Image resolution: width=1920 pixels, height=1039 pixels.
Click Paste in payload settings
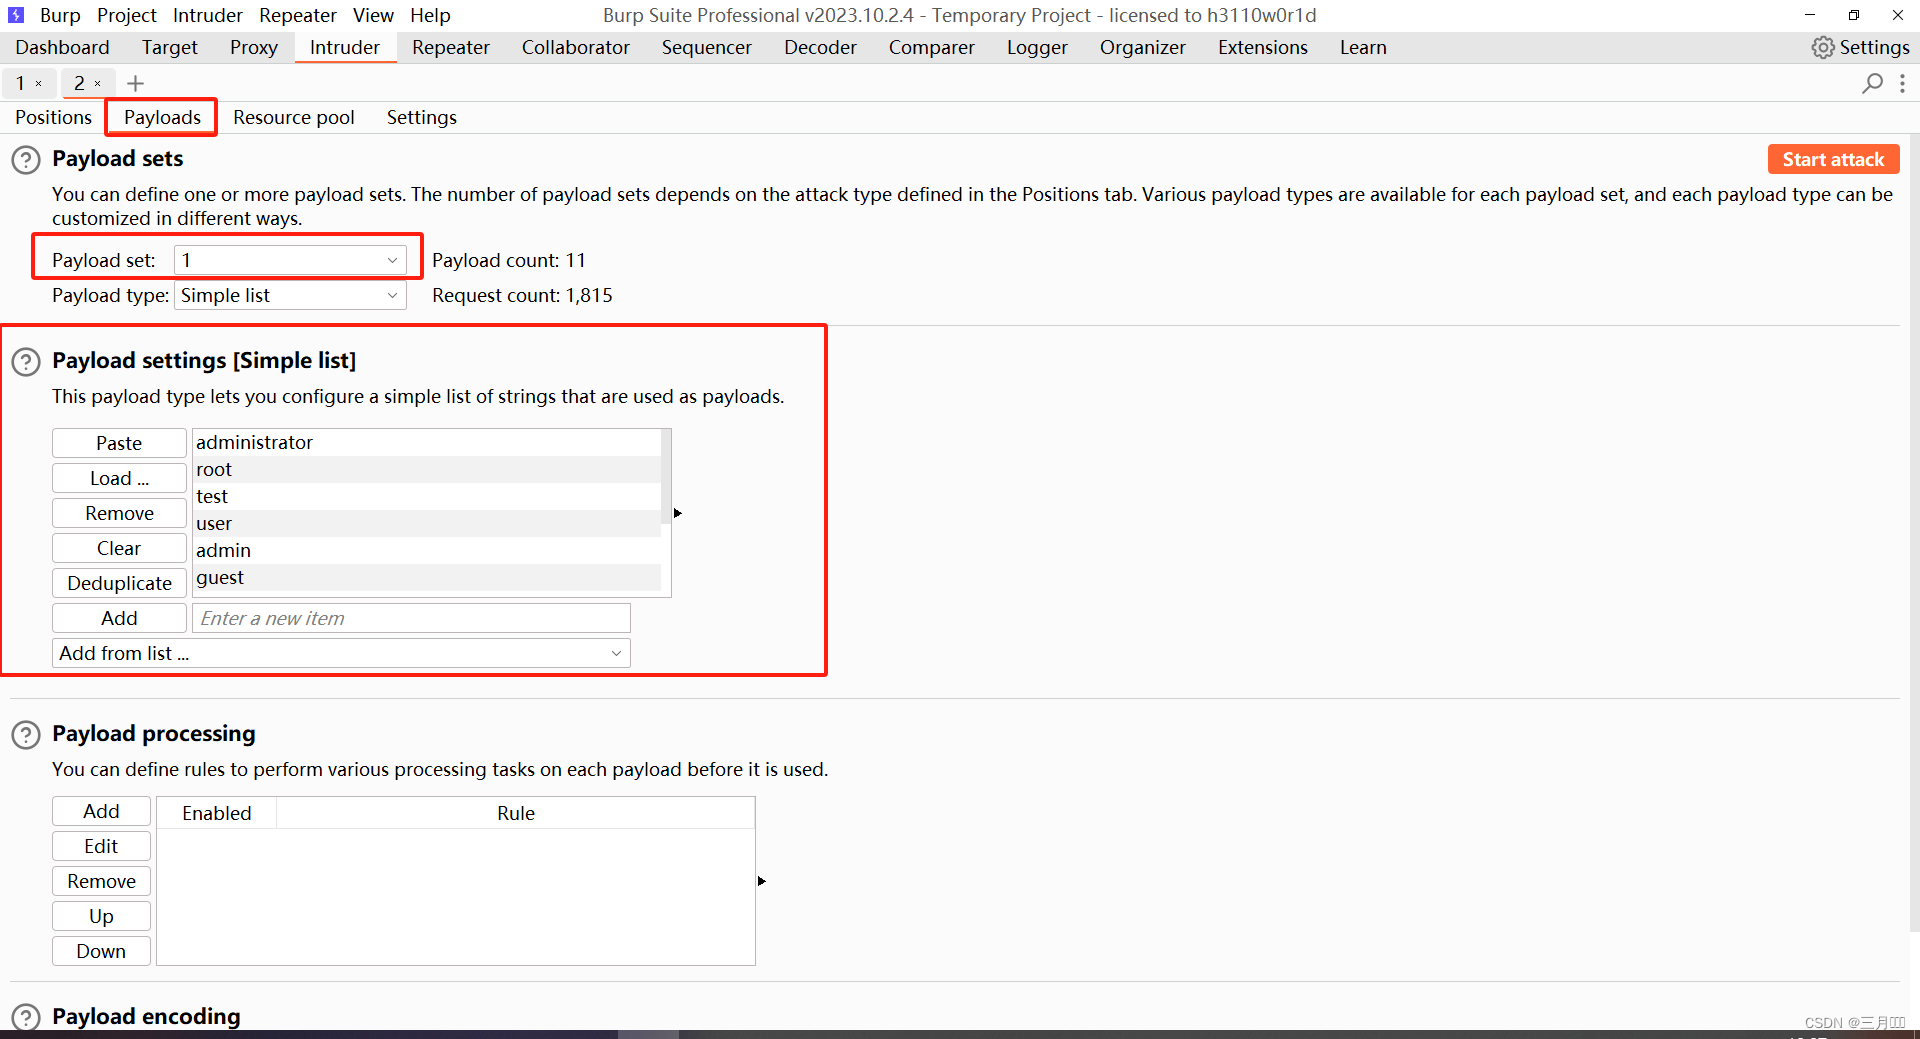click(x=119, y=443)
